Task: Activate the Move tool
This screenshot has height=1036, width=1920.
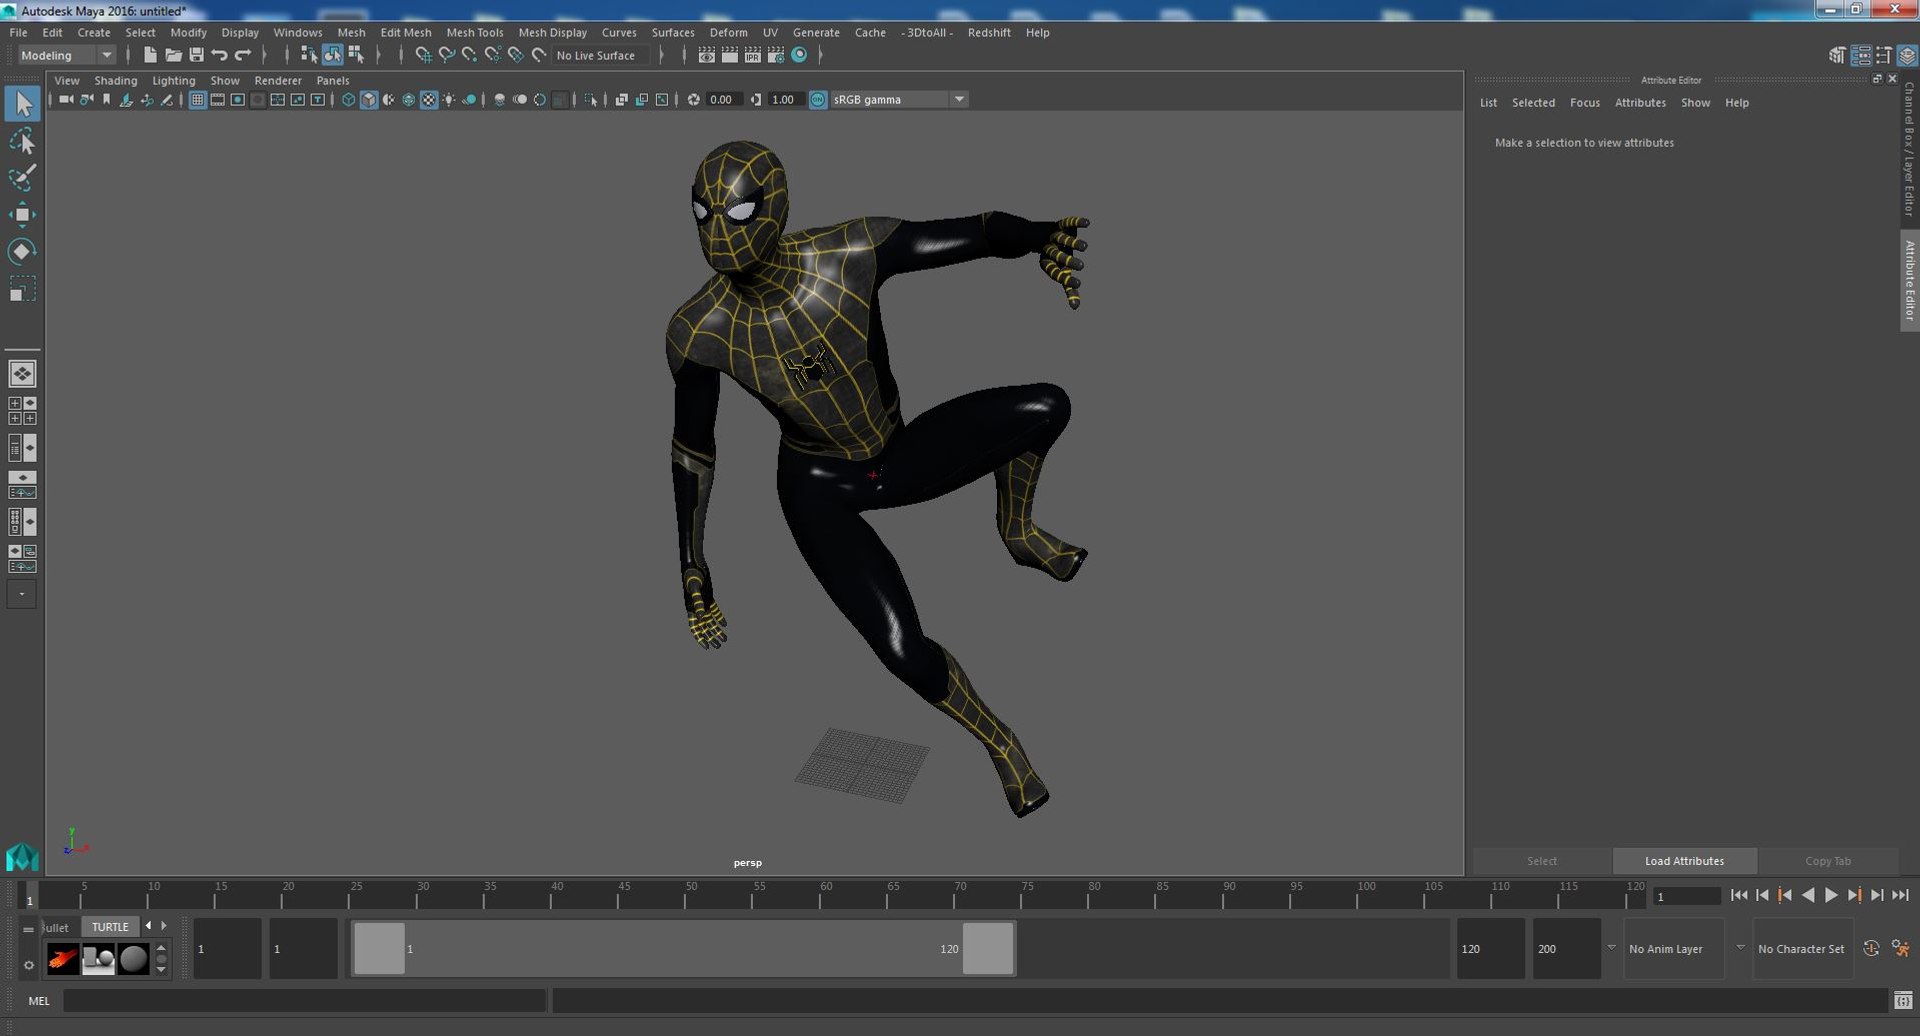Action: [x=22, y=215]
